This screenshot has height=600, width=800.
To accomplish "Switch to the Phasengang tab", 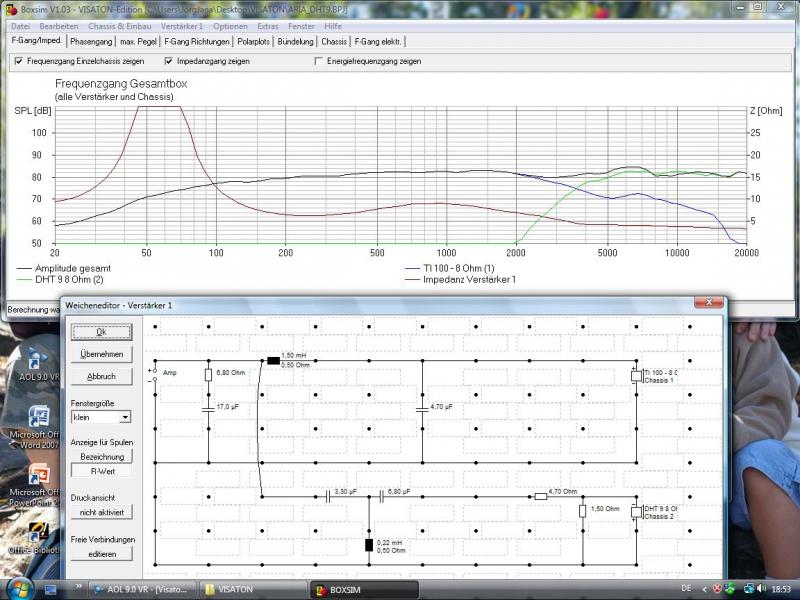I will 91,42.
